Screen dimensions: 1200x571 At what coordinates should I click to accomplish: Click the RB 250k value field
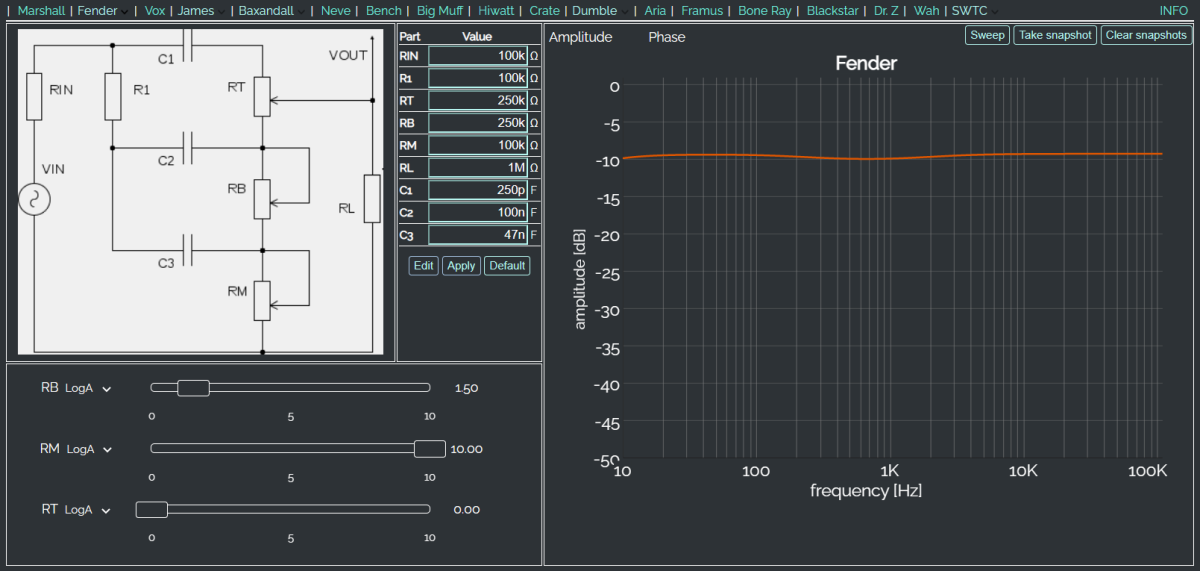coord(478,123)
